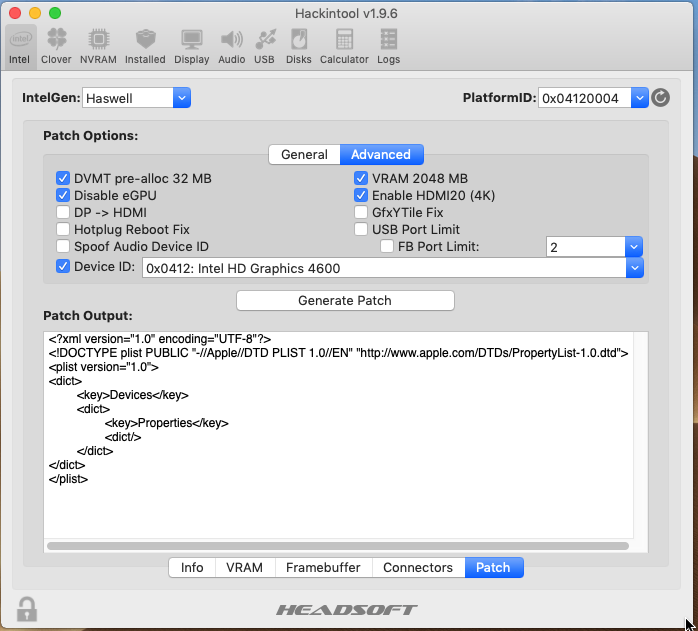Image resolution: width=698 pixels, height=631 pixels.
Task: Expand the Device ID dropdown arrow
Action: (635, 268)
